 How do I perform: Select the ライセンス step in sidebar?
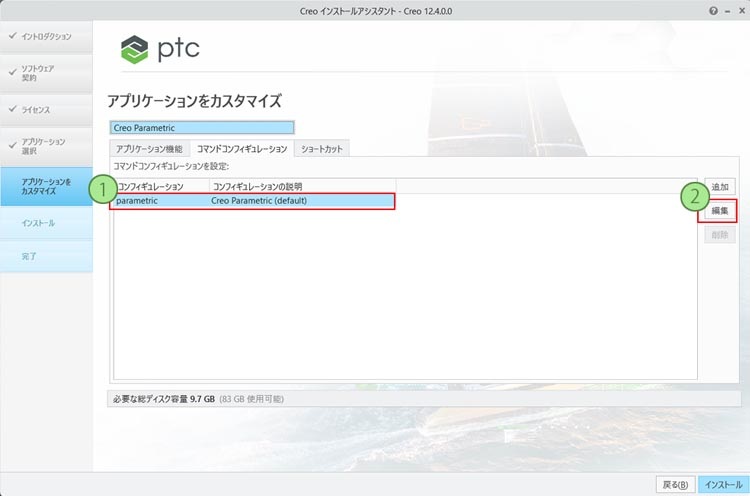pos(46,110)
